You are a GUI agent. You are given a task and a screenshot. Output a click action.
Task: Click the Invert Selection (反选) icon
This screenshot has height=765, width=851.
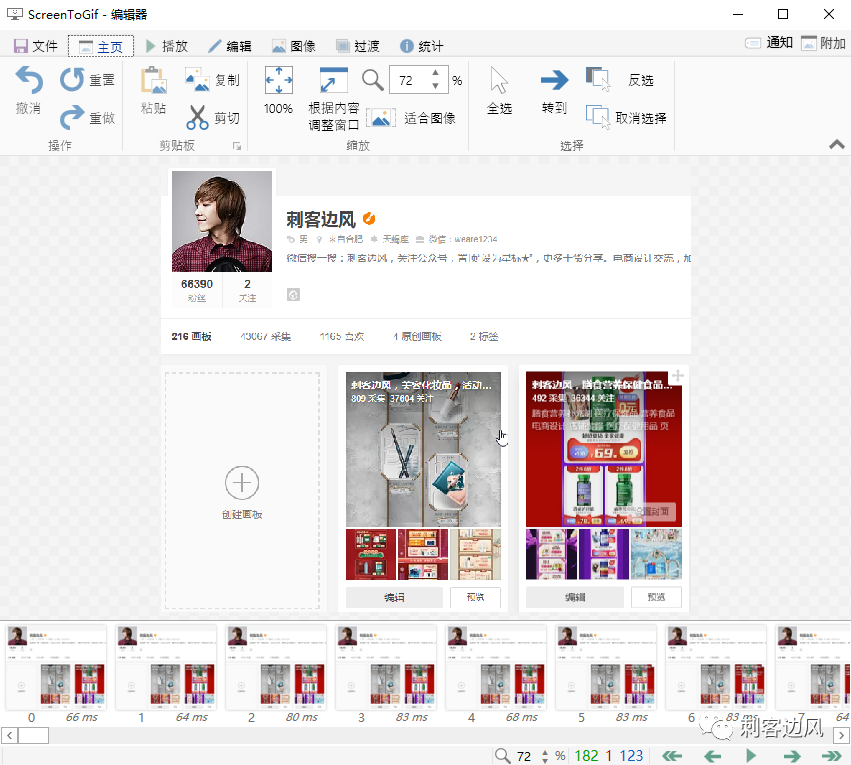(x=598, y=79)
